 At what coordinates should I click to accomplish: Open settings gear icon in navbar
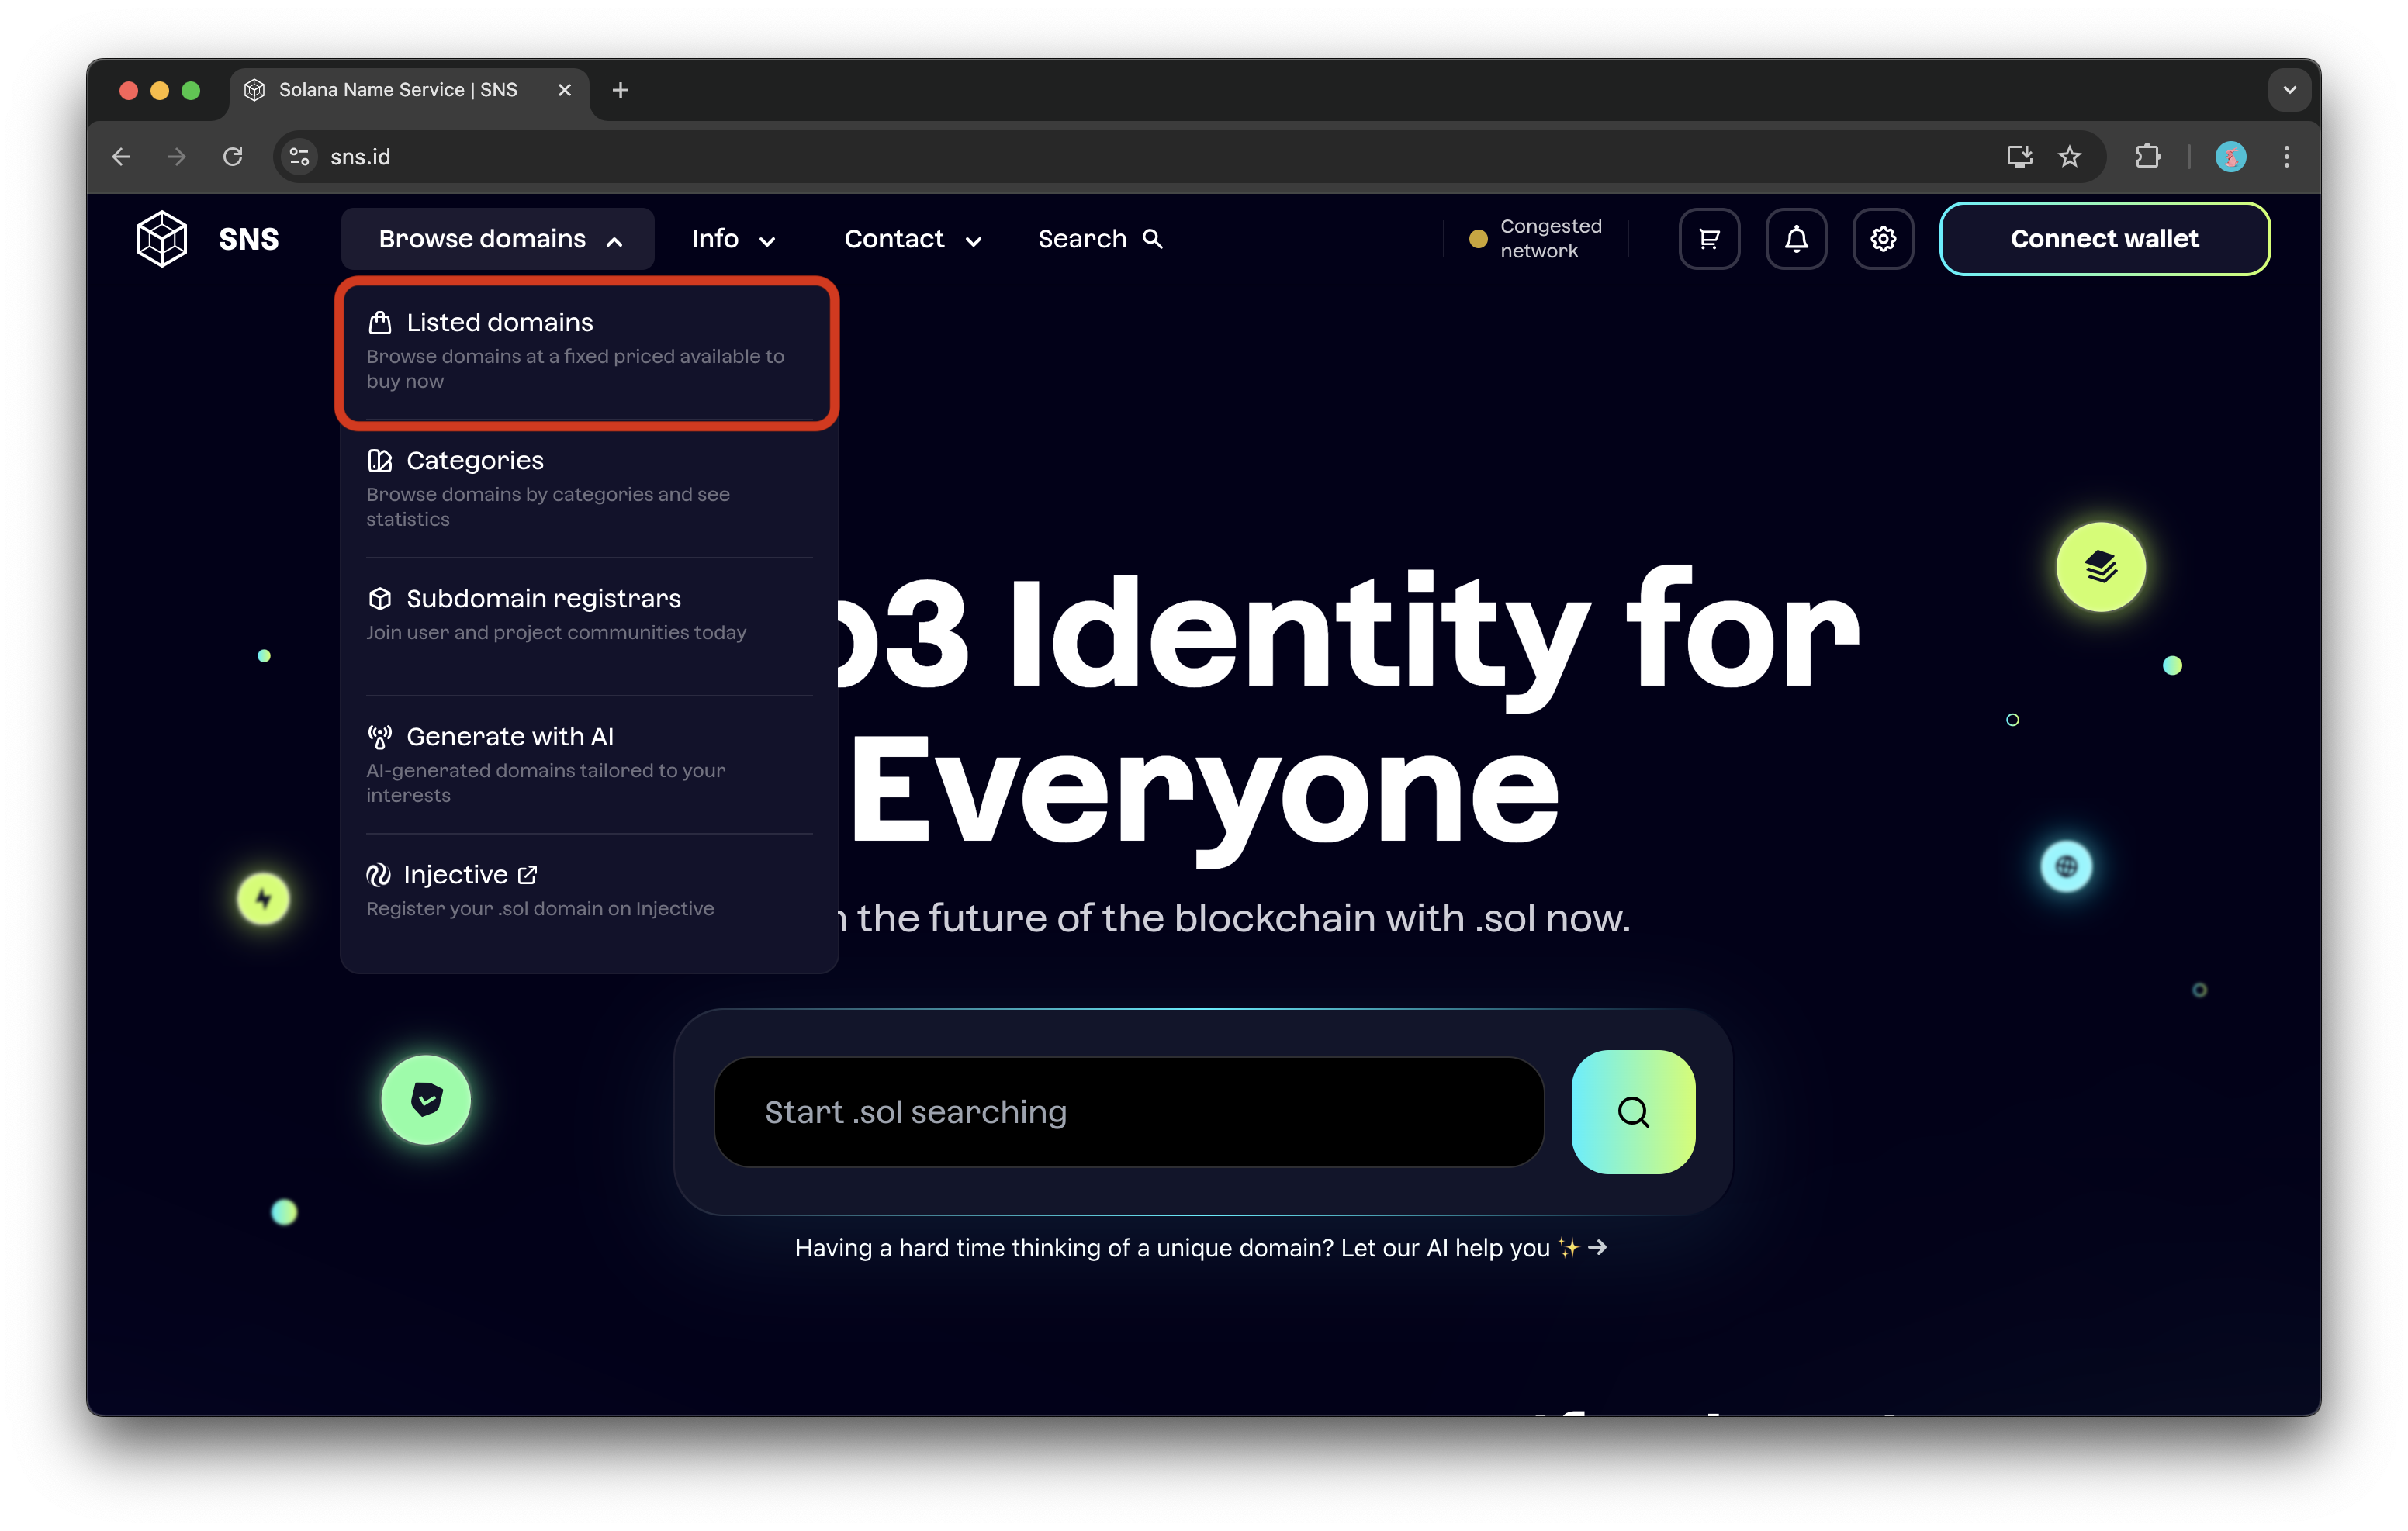[1882, 239]
